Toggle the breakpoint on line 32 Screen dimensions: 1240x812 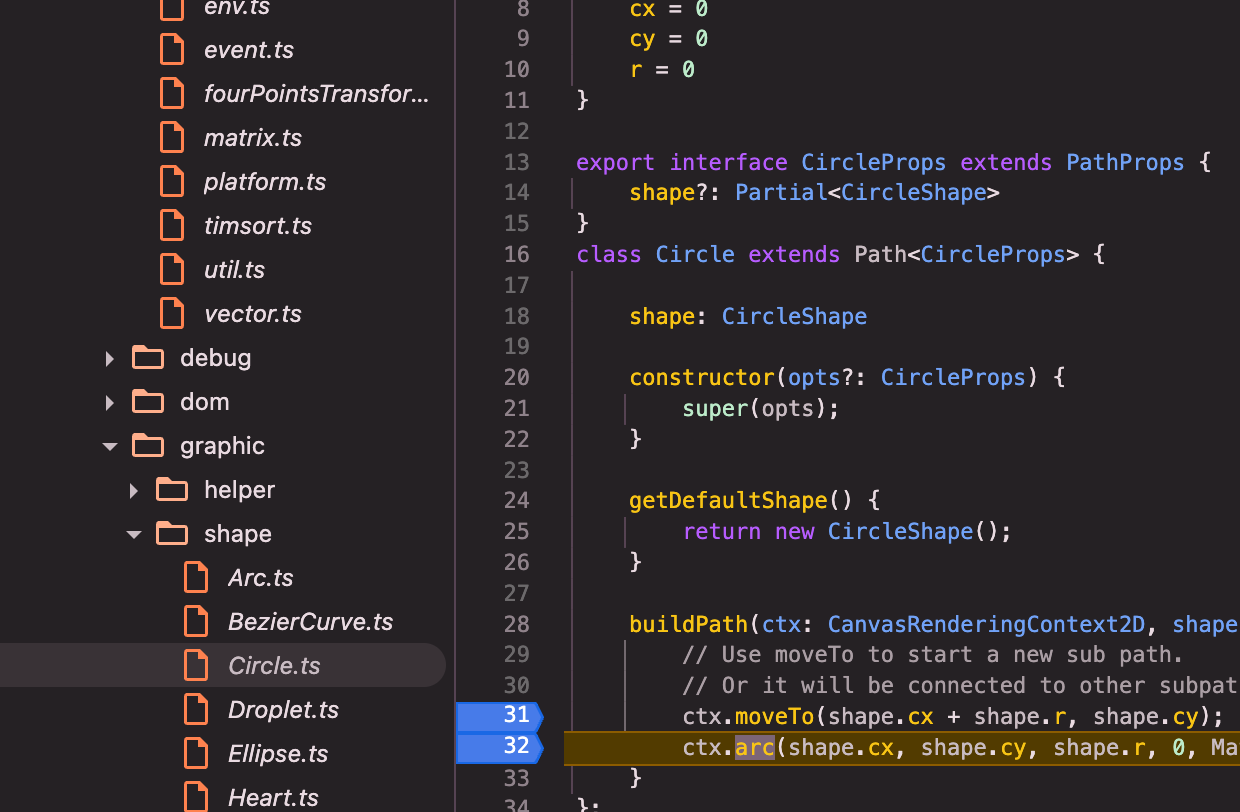[498, 747]
